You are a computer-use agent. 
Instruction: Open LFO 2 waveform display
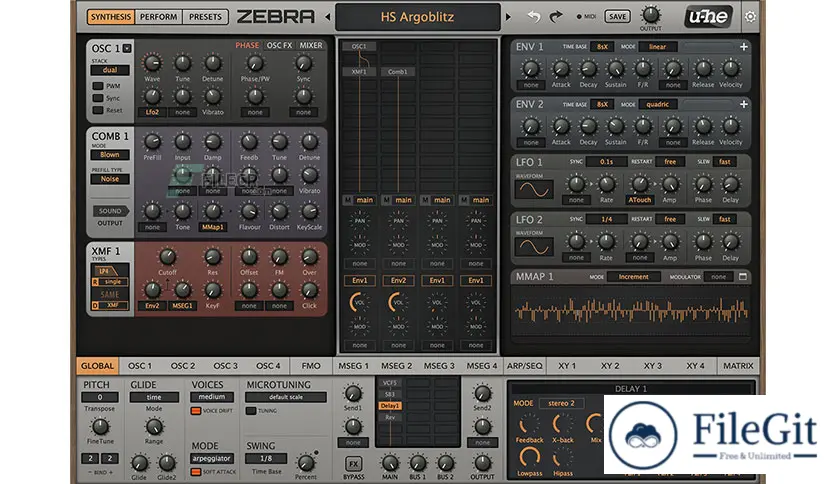534,247
